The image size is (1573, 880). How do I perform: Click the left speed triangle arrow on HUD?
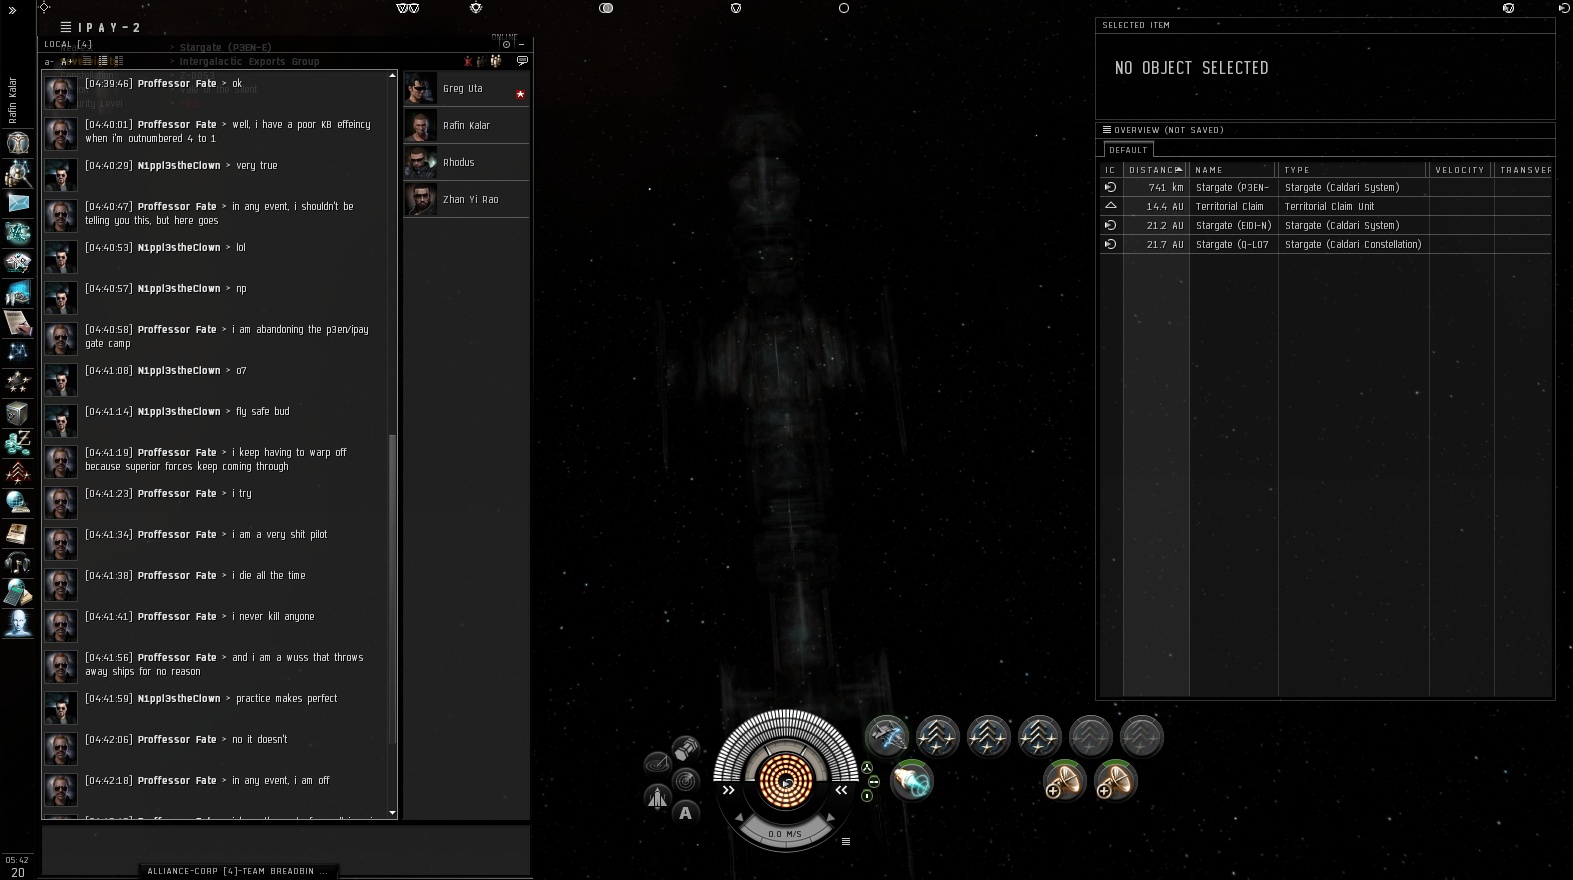(x=739, y=818)
